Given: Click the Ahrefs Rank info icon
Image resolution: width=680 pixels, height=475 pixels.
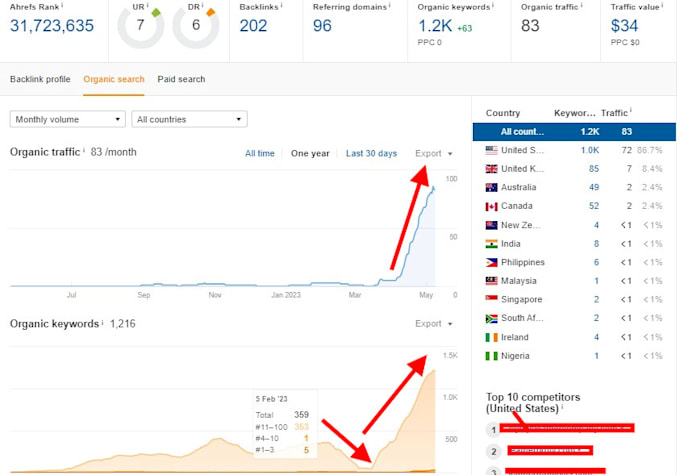Looking at the screenshot, I should click(62, 5).
